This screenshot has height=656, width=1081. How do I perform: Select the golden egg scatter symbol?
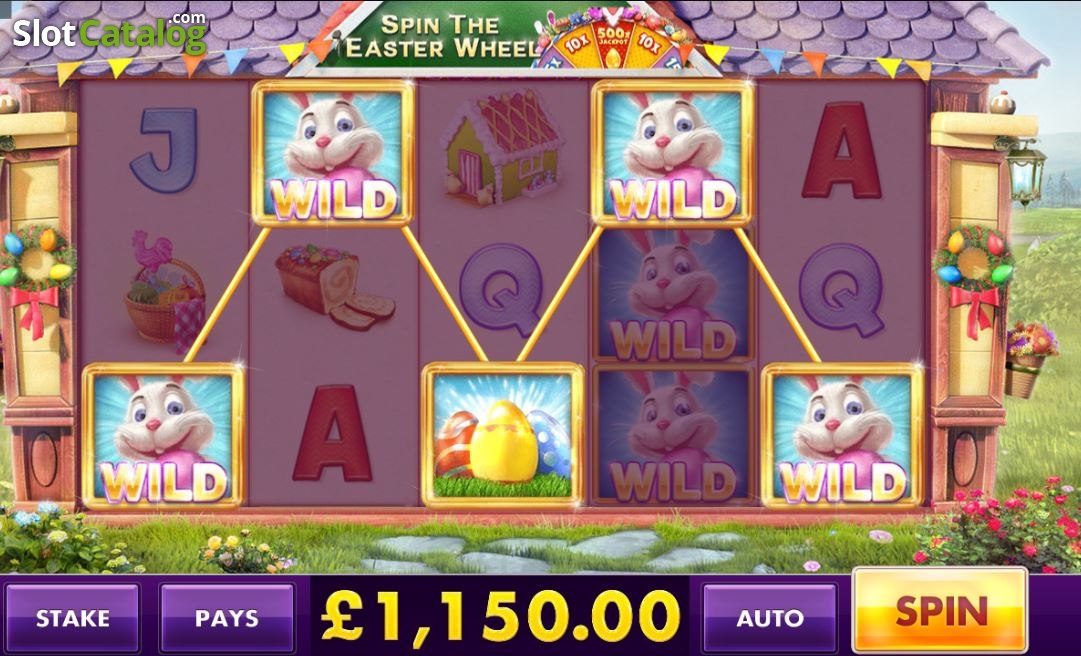(x=503, y=436)
